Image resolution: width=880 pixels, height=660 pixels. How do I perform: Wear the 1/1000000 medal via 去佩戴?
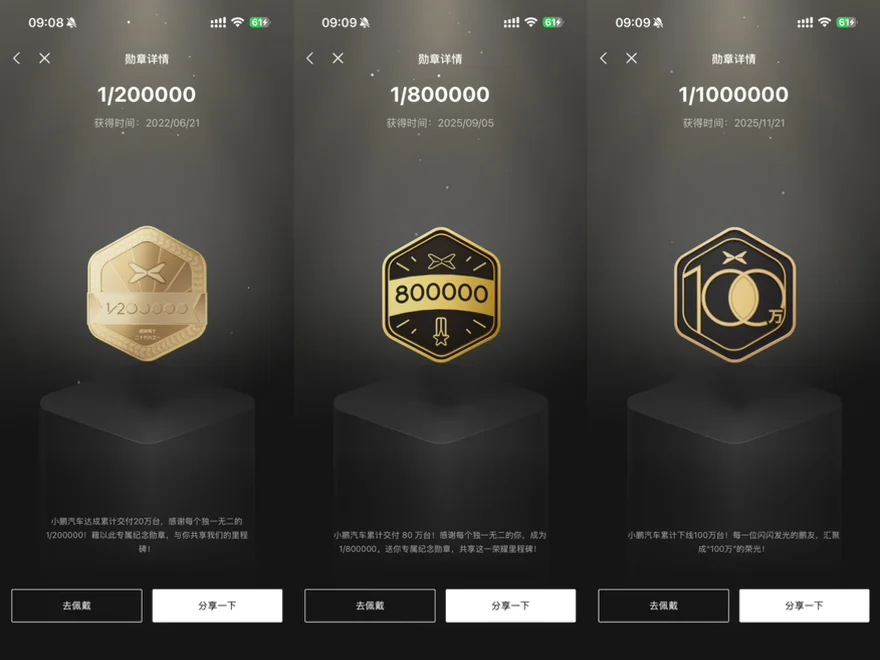(663, 606)
